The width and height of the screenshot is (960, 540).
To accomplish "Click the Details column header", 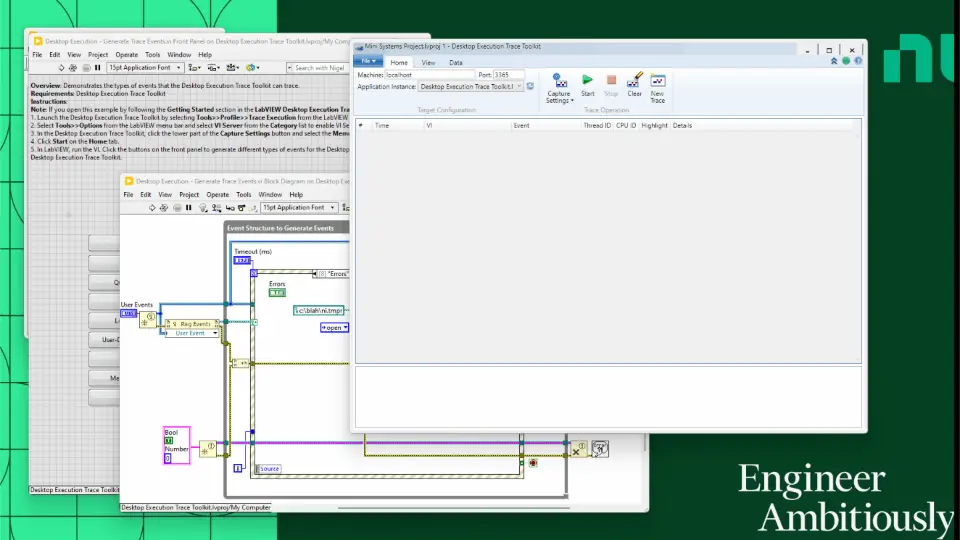I will (x=682, y=126).
